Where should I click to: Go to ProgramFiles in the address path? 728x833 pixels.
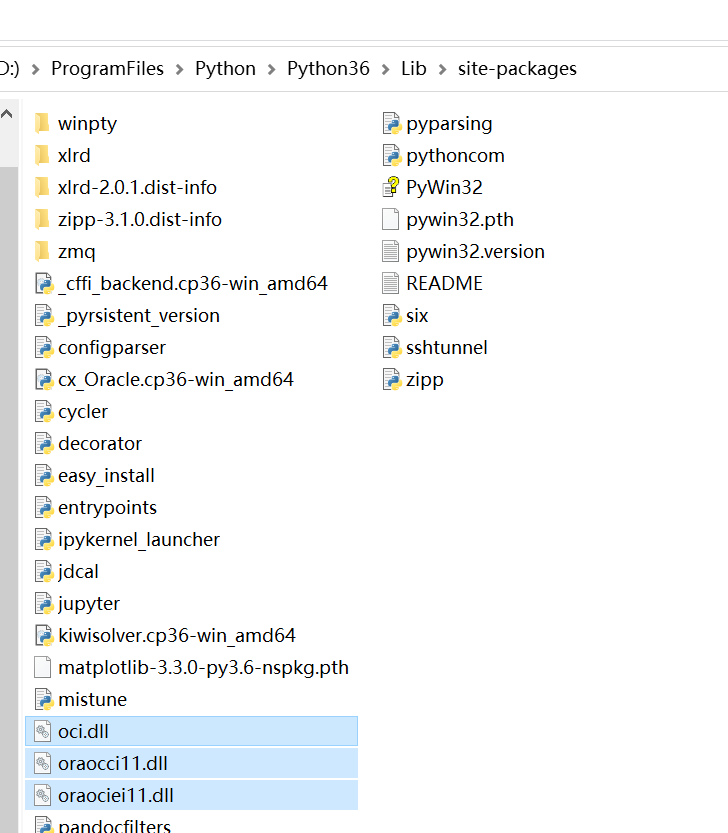coord(107,69)
